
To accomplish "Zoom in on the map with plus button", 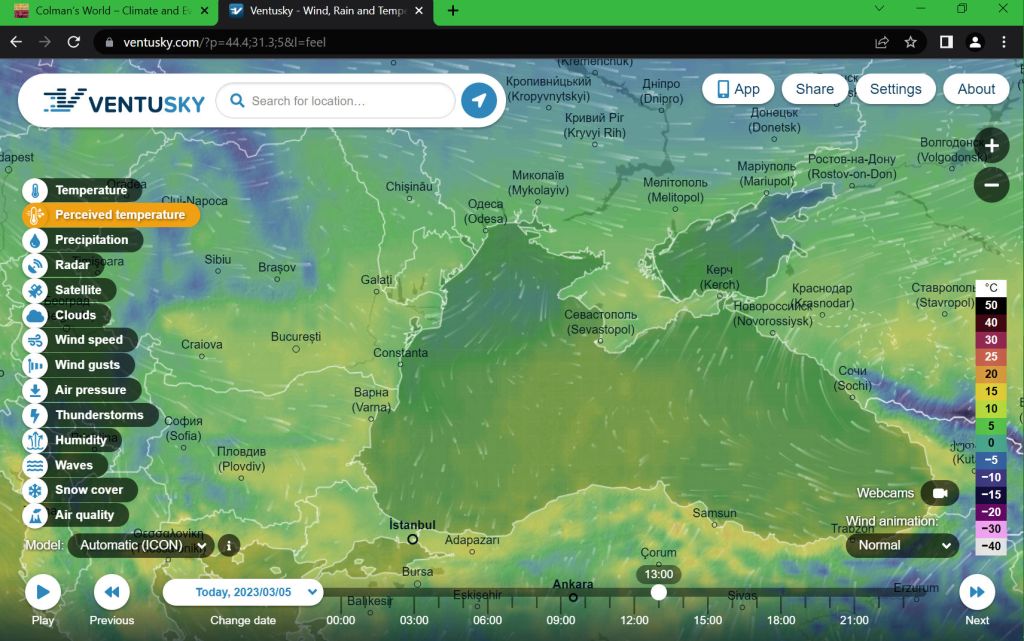I will click(991, 146).
